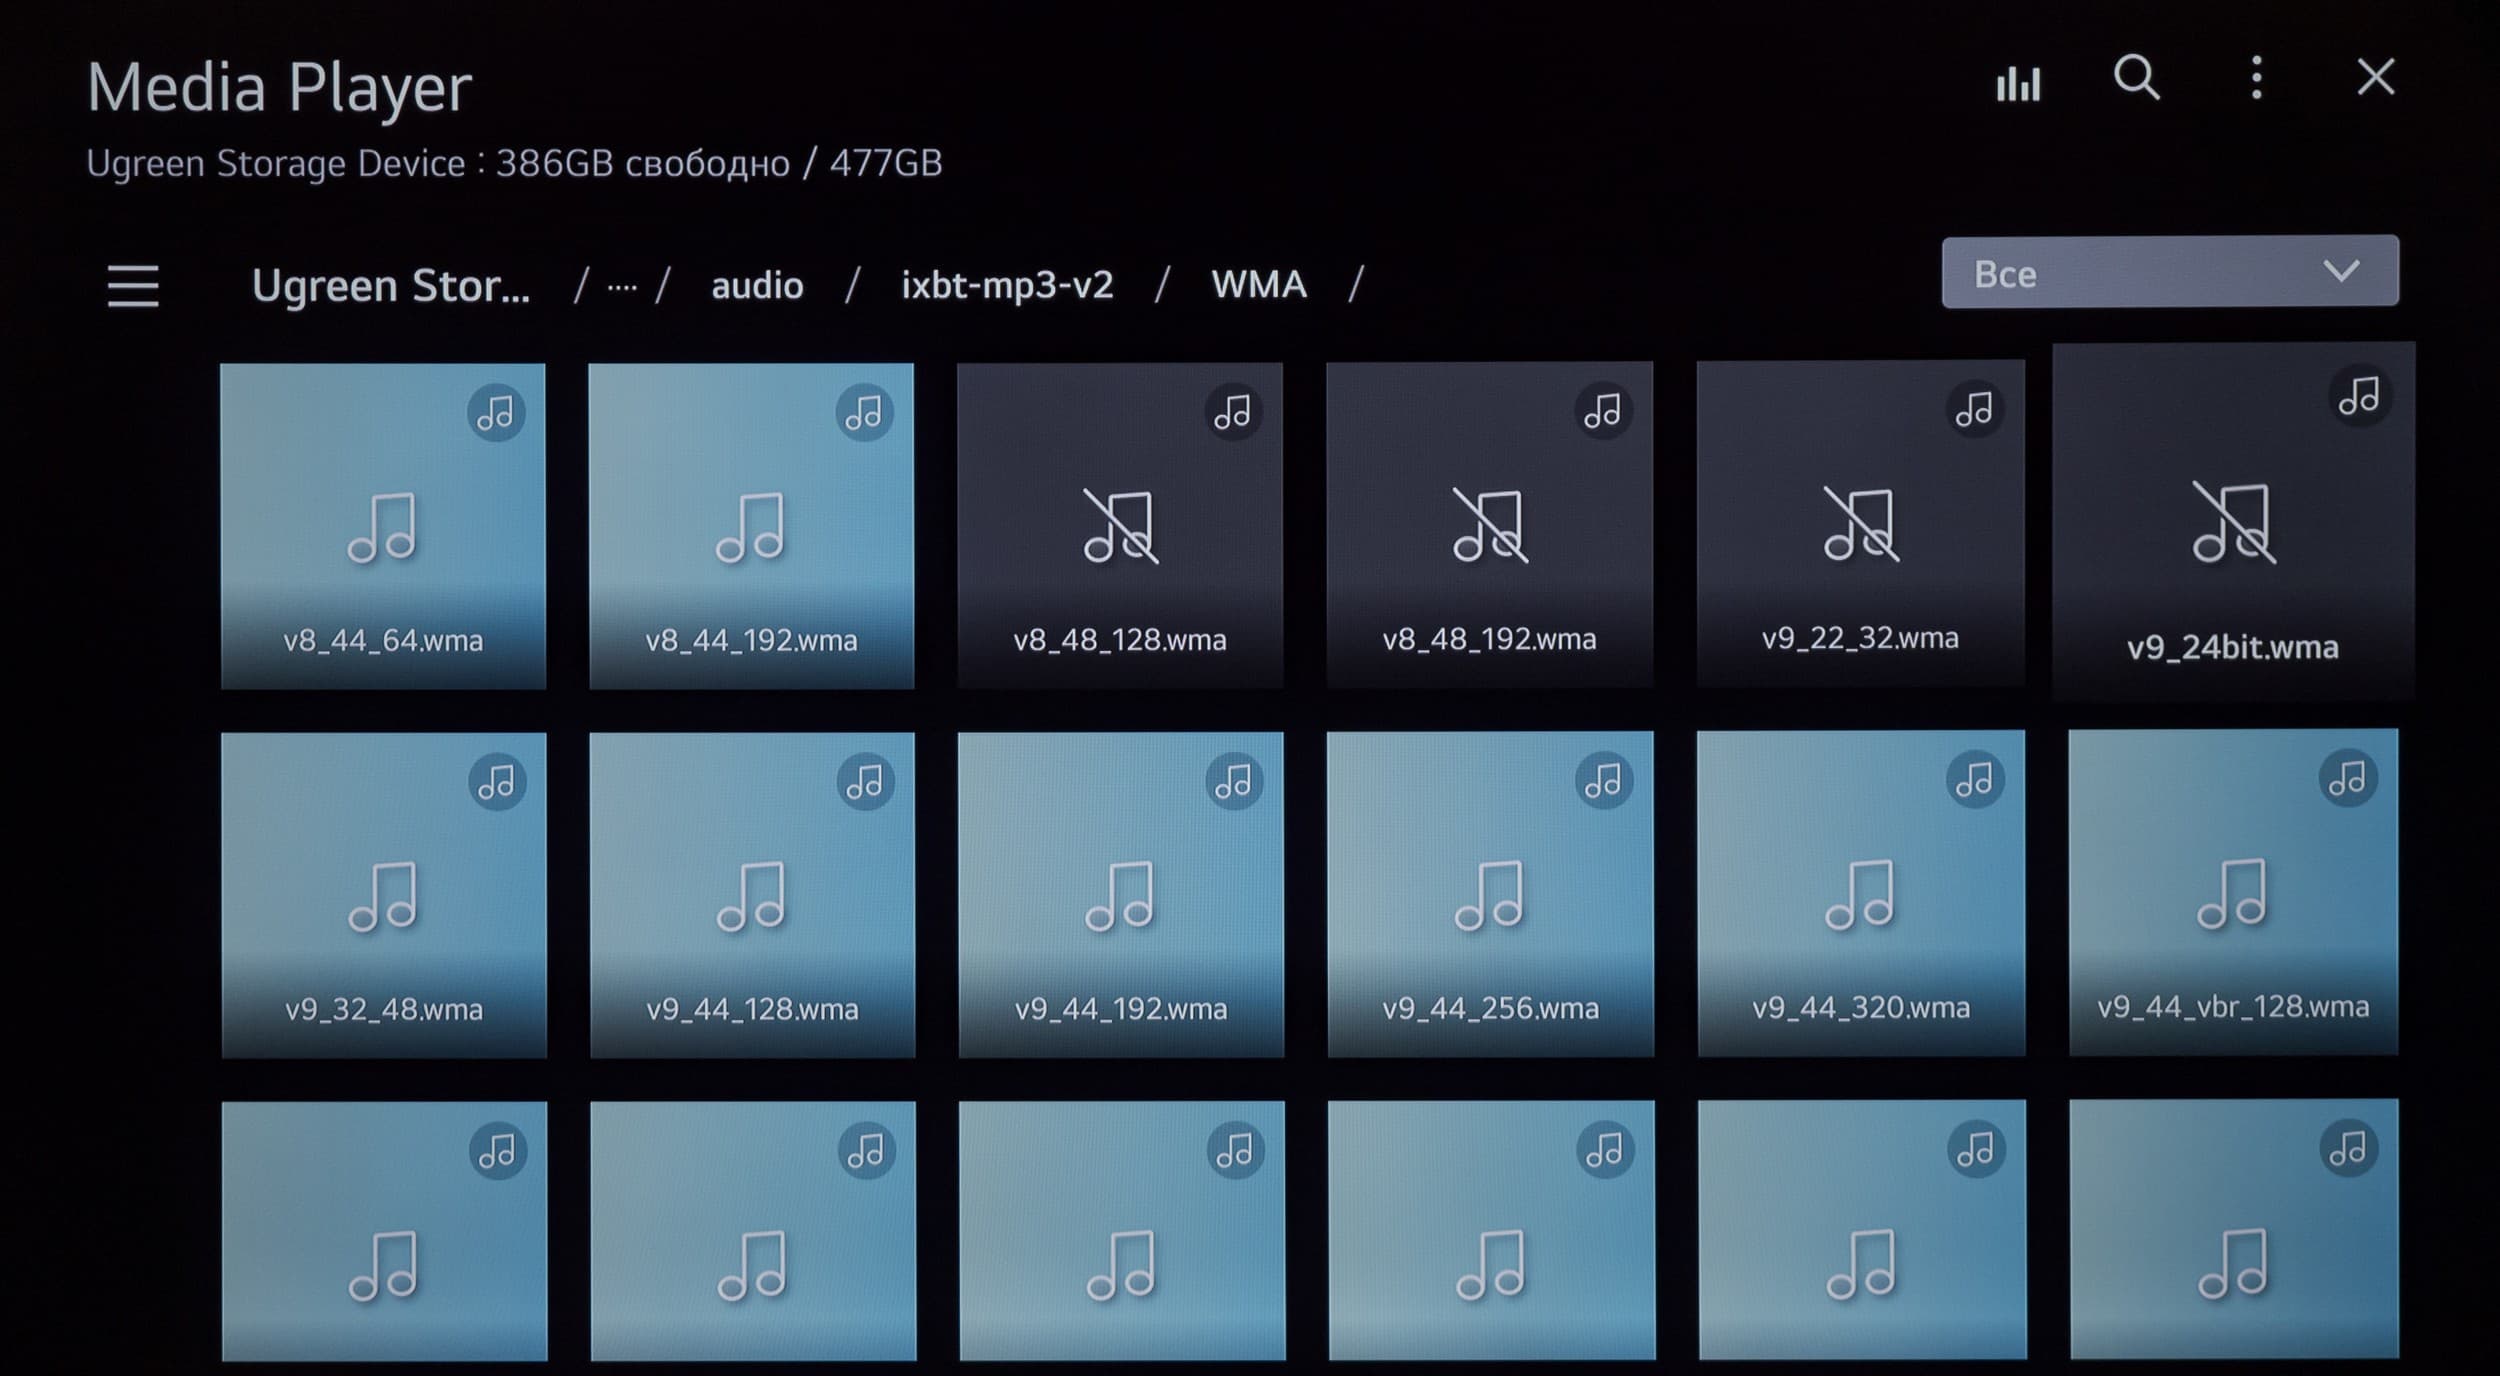Select the v9_32_48.wma track
The image size is (2500, 1376).
(x=384, y=895)
